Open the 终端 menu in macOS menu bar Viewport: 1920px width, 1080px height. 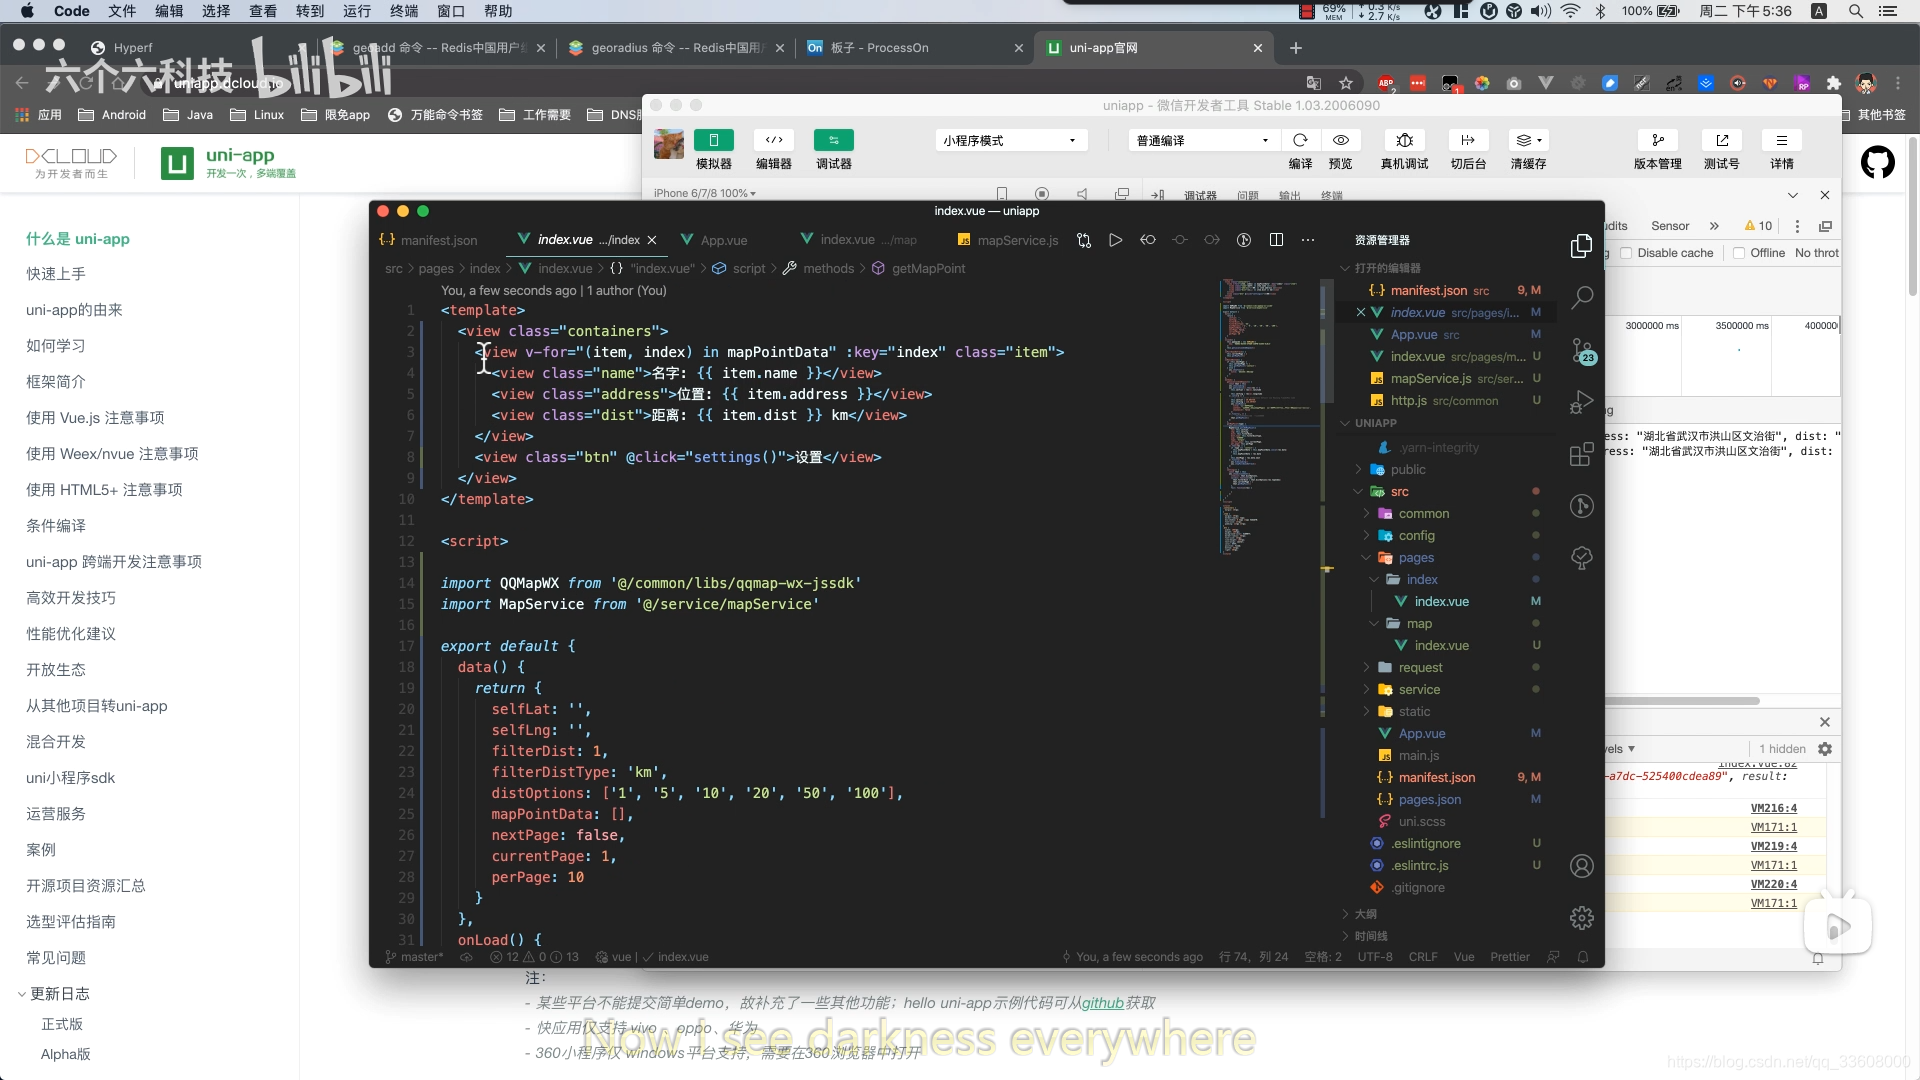click(404, 11)
